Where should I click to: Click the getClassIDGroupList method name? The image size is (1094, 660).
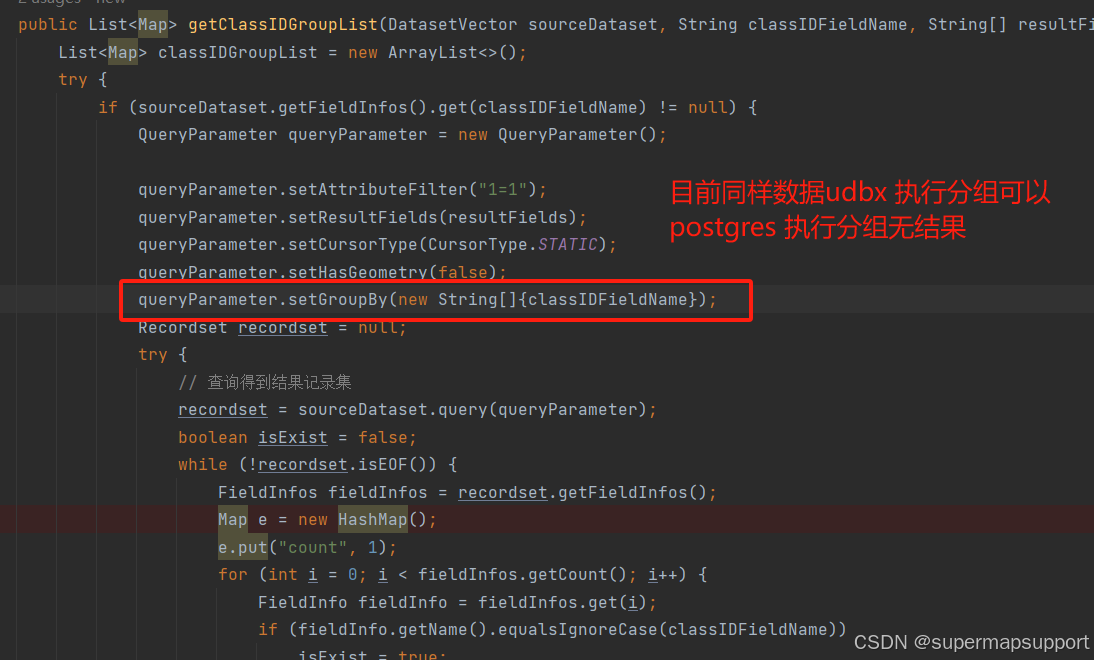(283, 24)
